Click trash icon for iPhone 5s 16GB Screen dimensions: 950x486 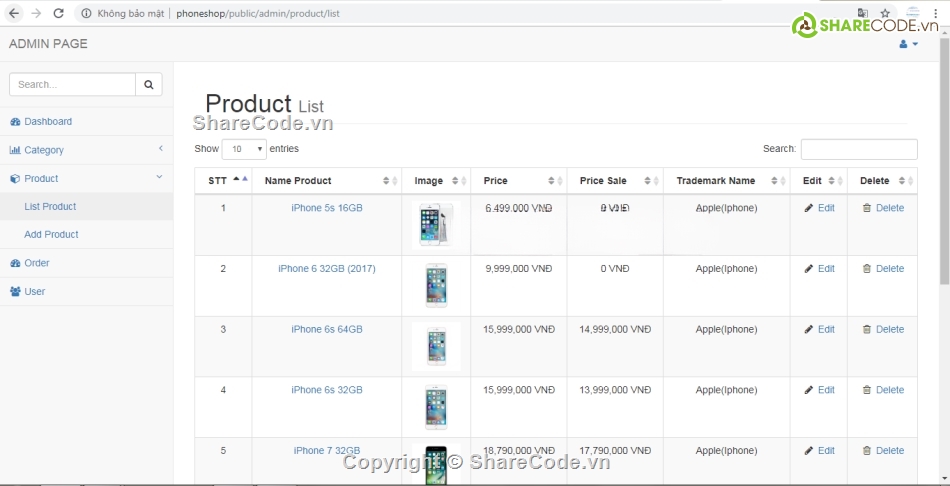point(866,208)
